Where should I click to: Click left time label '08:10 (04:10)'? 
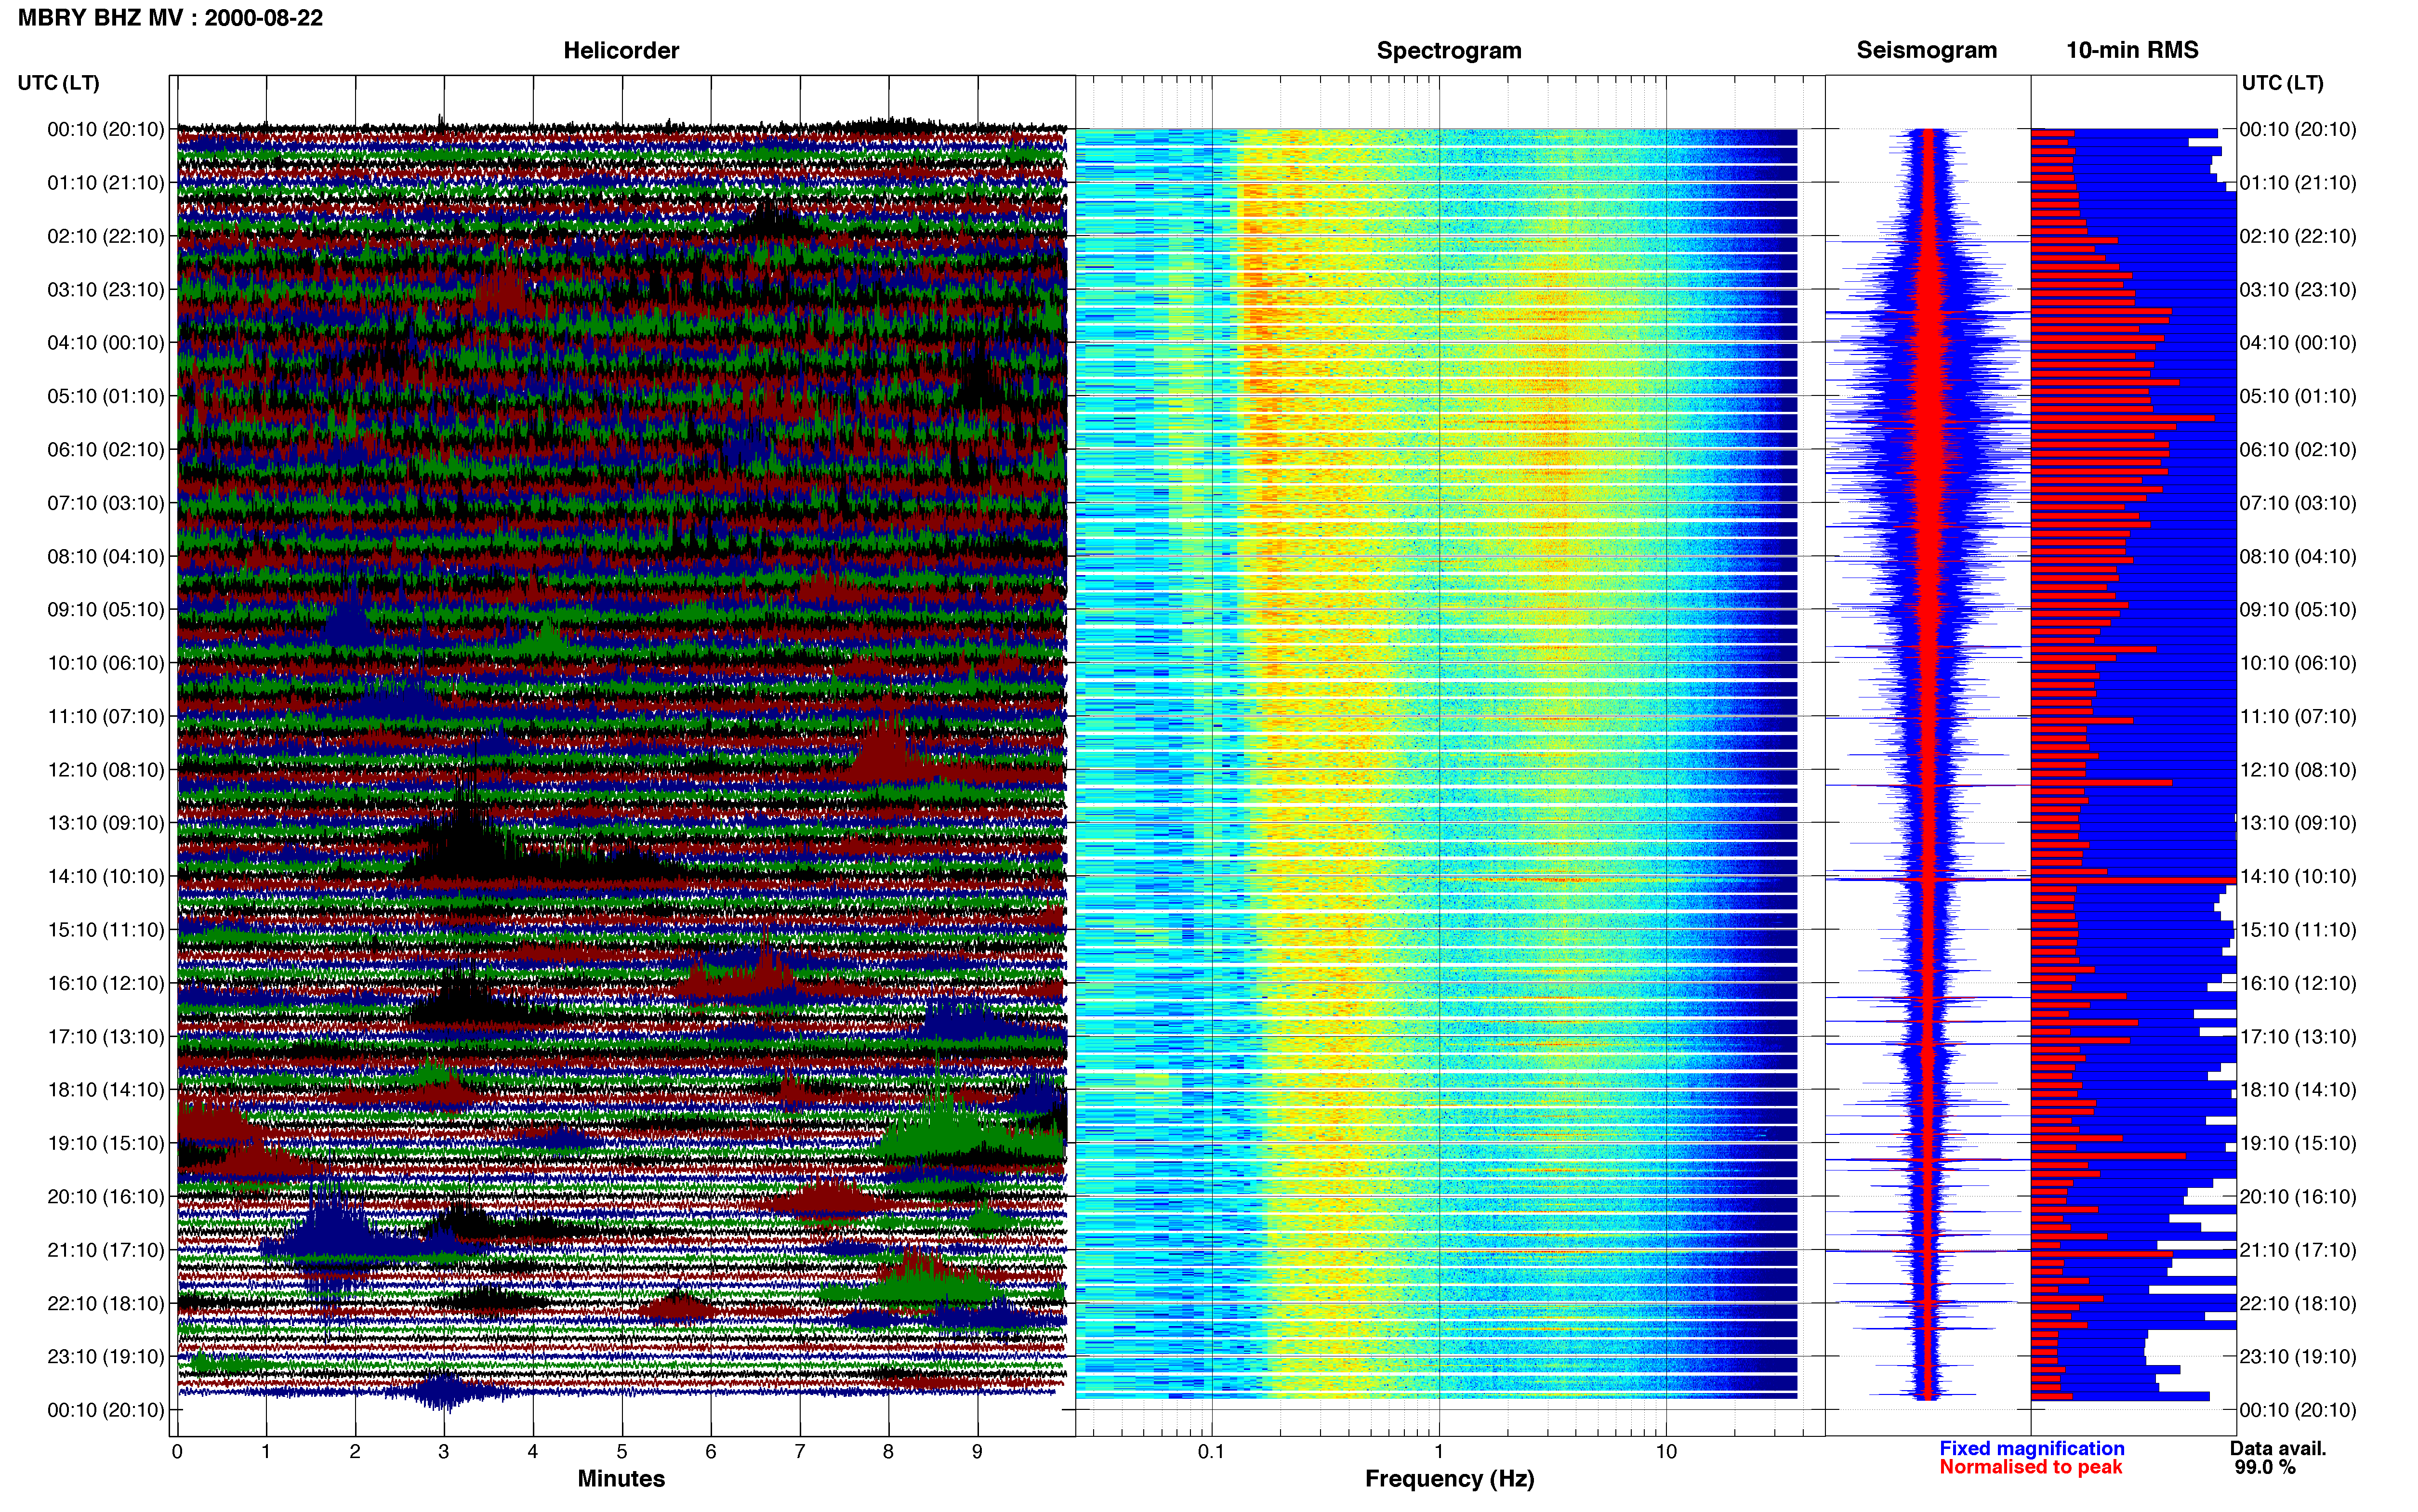pyautogui.click(x=106, y=556)
